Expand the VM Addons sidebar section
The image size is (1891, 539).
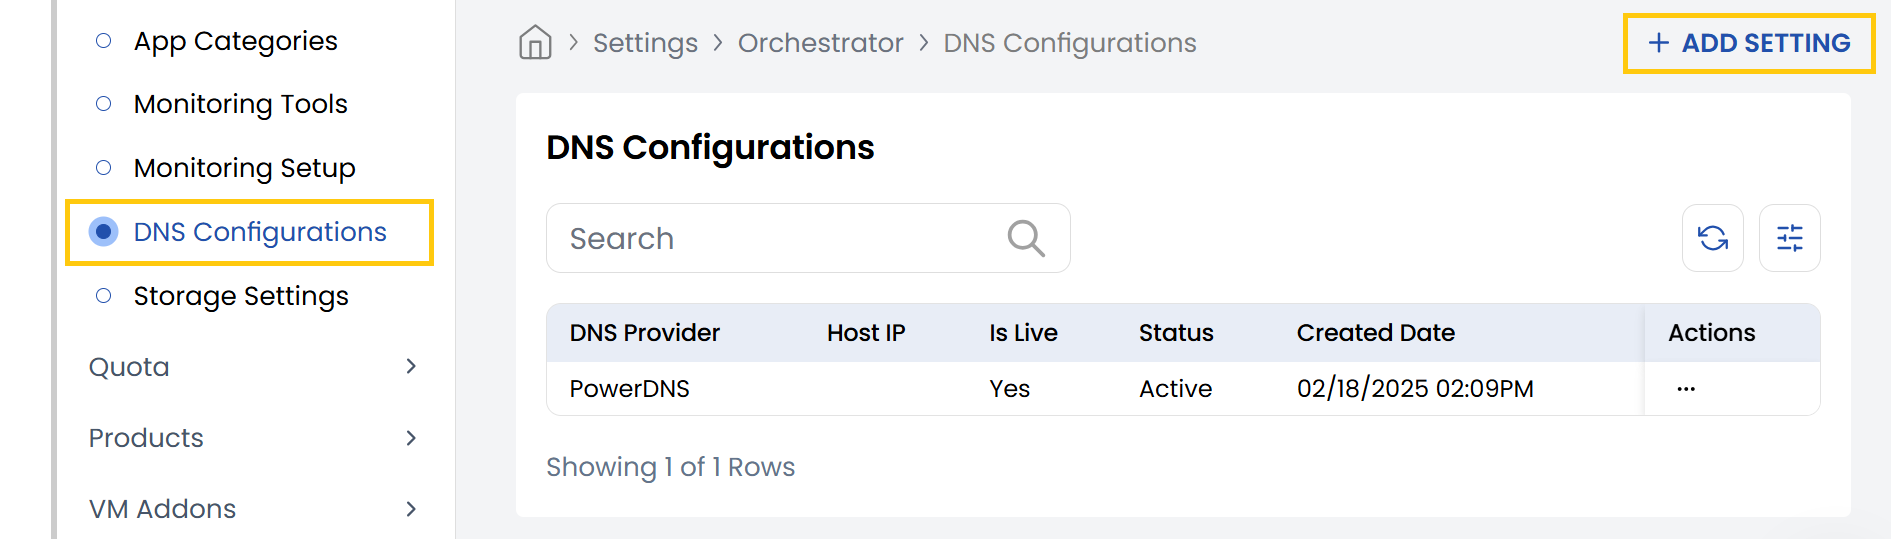tap(410, 509)
